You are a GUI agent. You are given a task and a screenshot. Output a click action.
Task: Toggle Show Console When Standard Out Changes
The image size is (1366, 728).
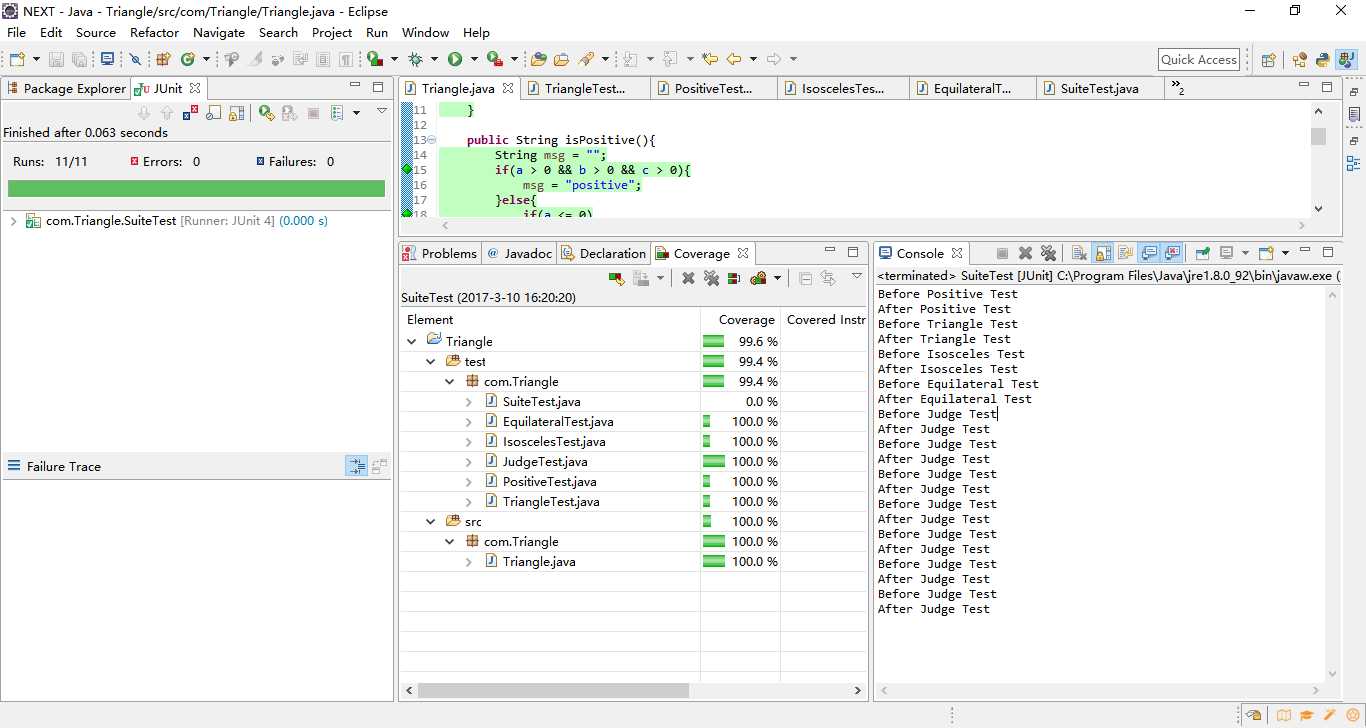(1149, 253)
